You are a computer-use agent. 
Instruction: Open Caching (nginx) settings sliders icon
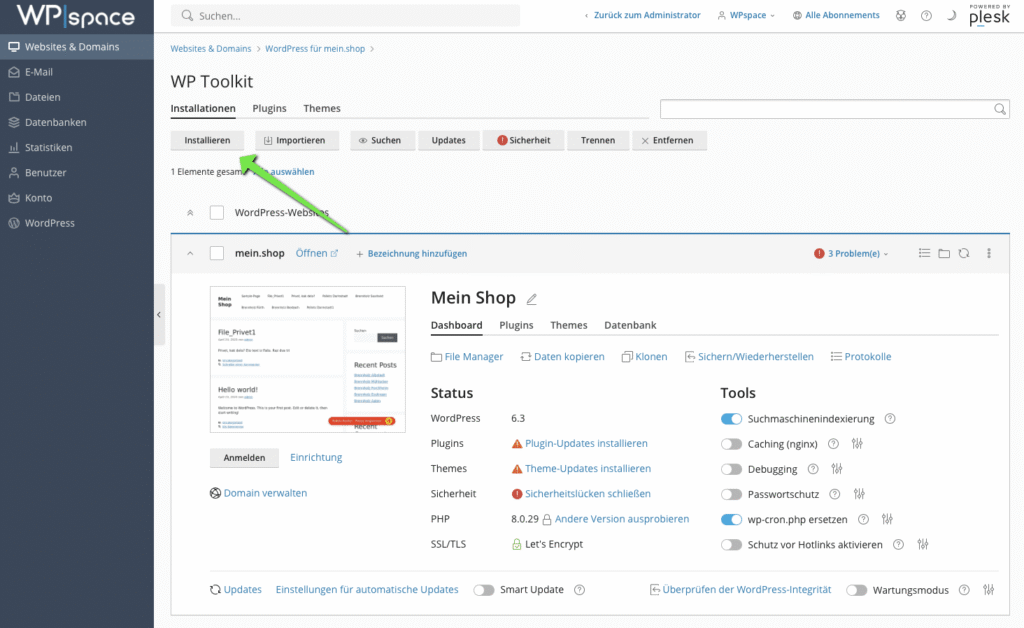[857, 444]
